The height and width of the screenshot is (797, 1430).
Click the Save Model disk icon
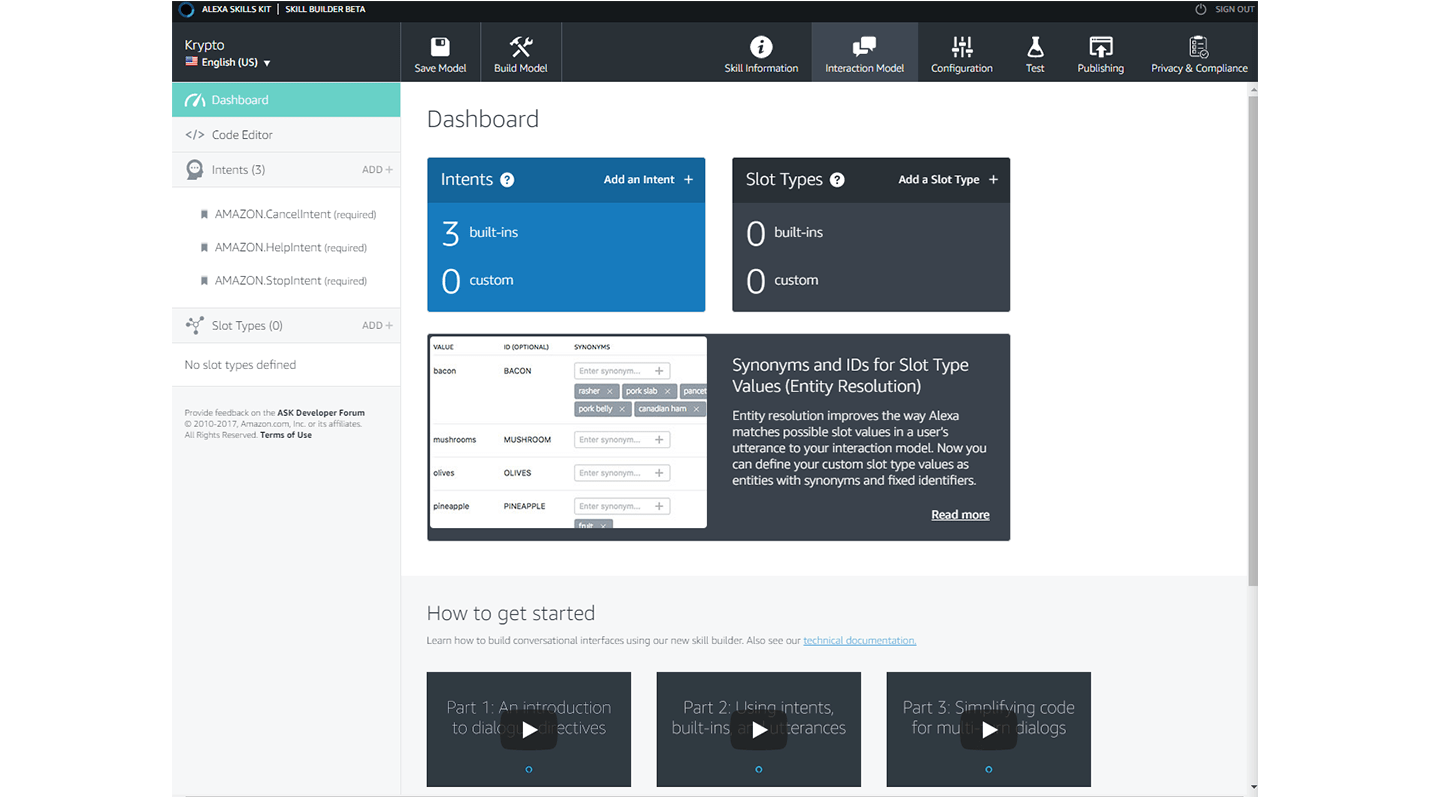click(x=440, y=46)
